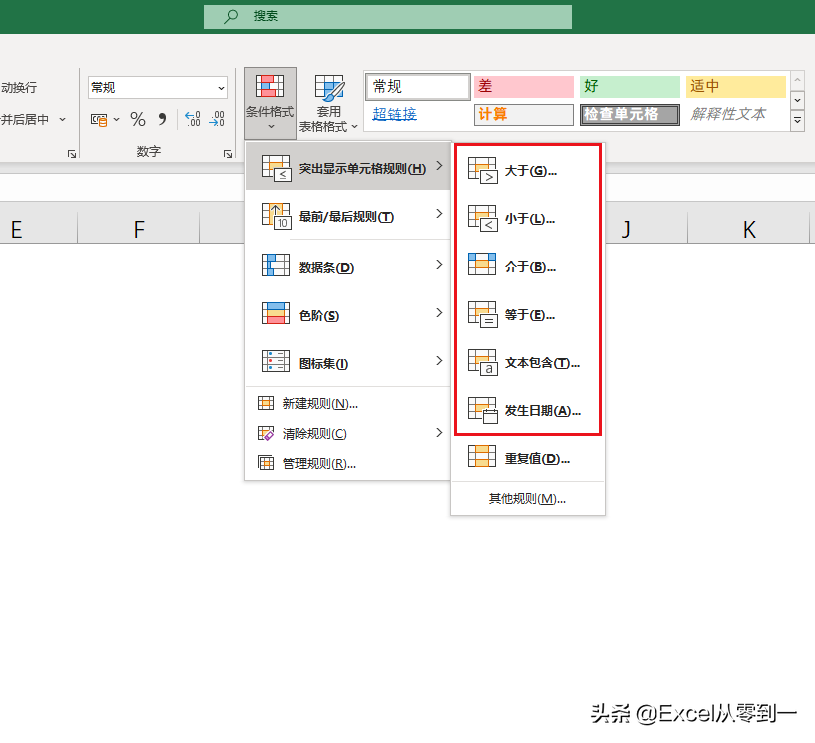Expand the 最前/最后规则 submenu
The width and height of the screenshot is (815, 743).
coord(345,216)
